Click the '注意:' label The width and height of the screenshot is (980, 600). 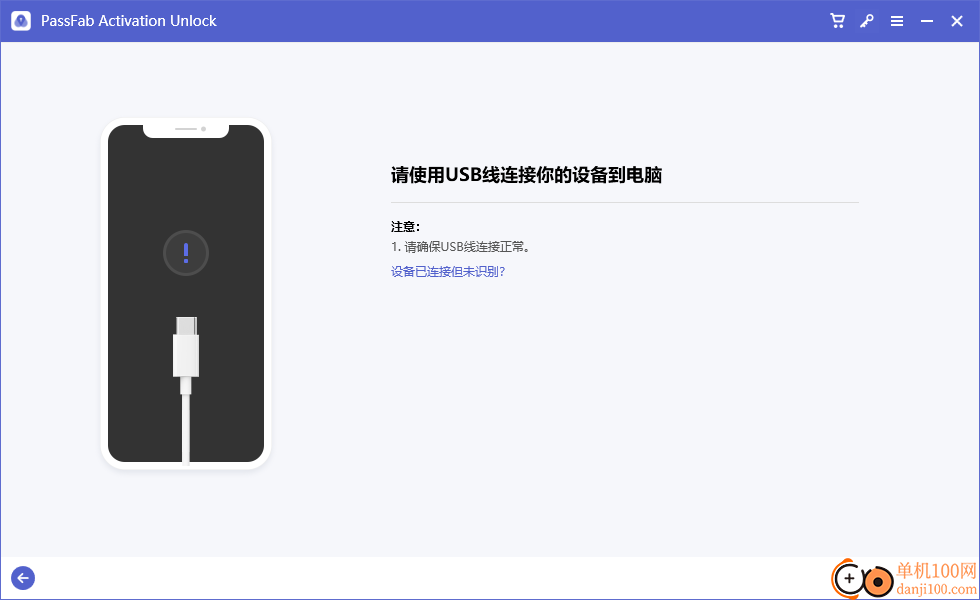coord(406,226)
